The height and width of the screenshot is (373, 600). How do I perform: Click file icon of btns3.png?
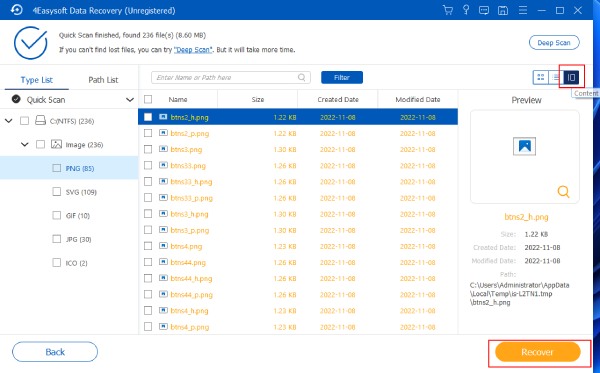(163, 149)
